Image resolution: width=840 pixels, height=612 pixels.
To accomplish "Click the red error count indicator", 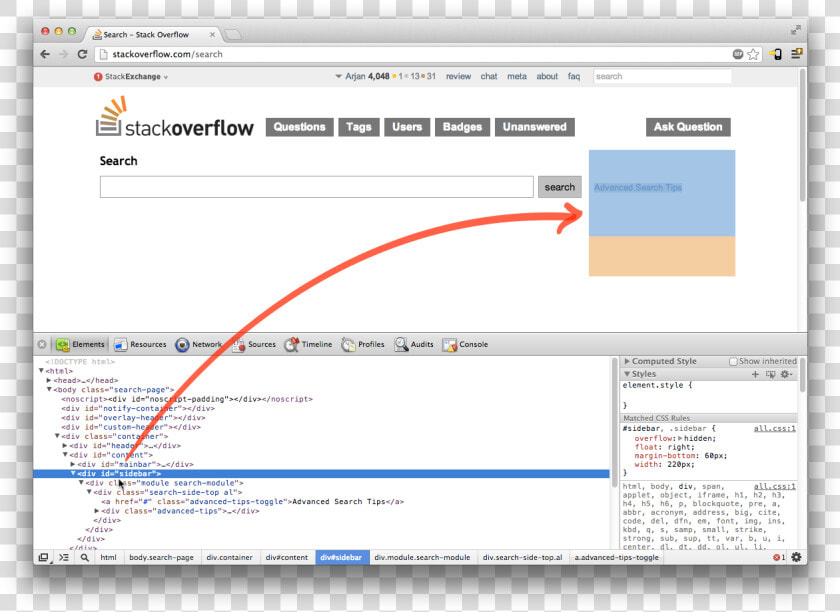I will 779,558.
